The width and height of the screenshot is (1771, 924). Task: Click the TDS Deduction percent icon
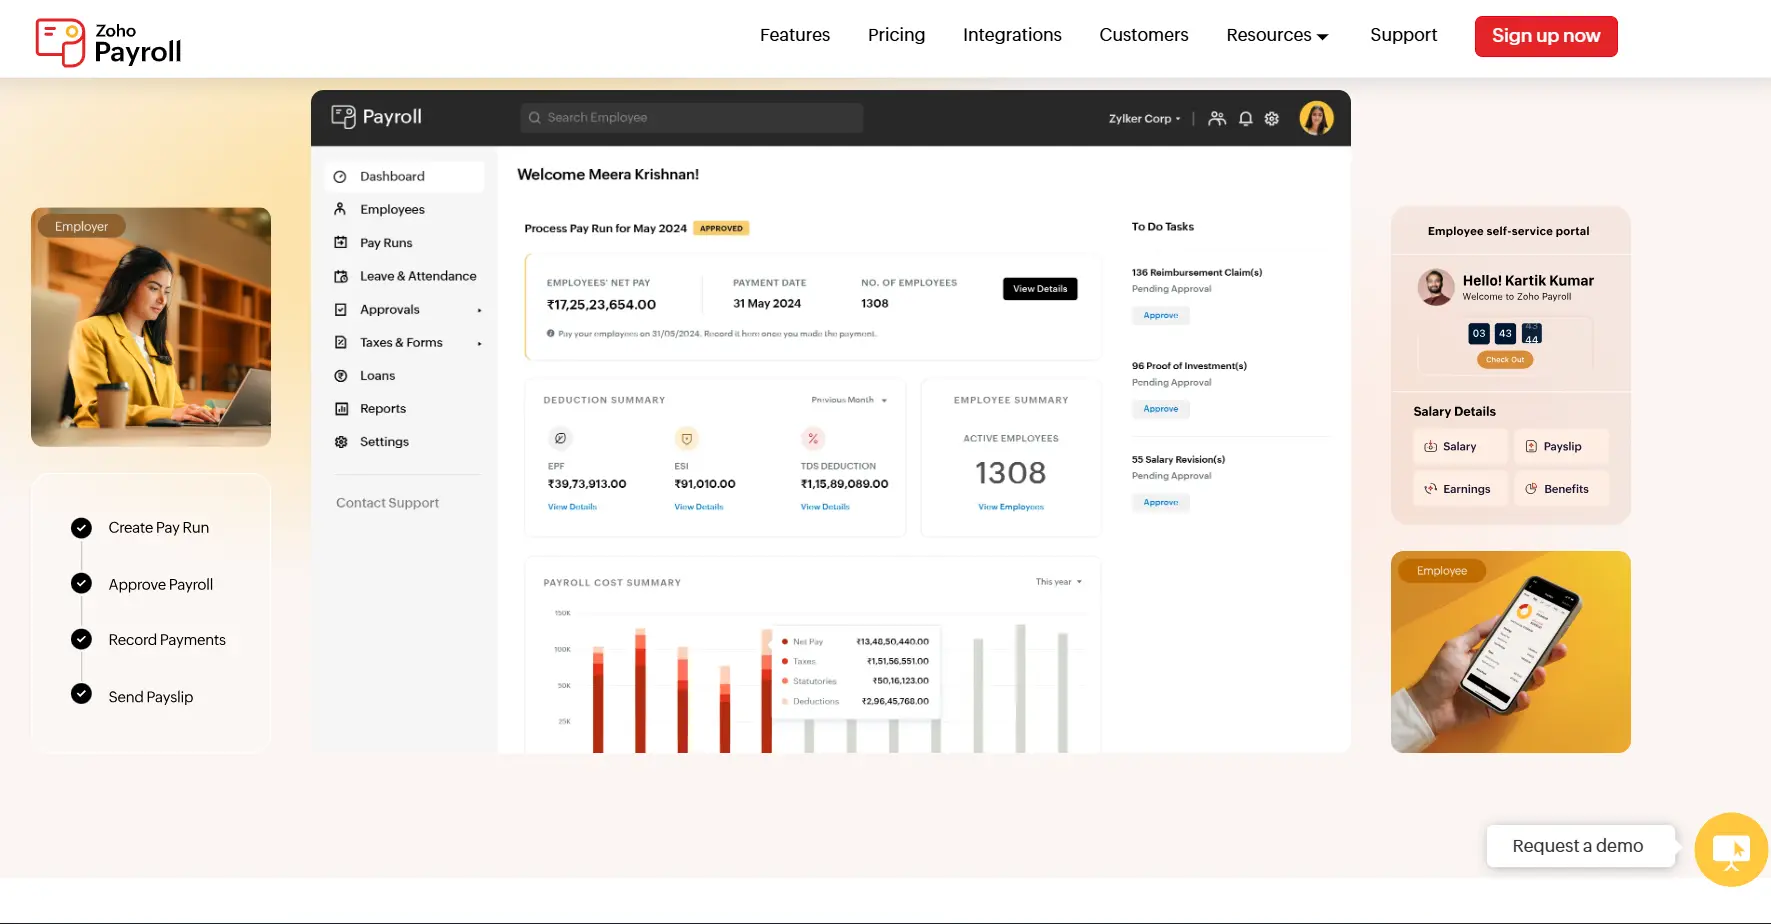pyautogui.click(x=813, y=438)
